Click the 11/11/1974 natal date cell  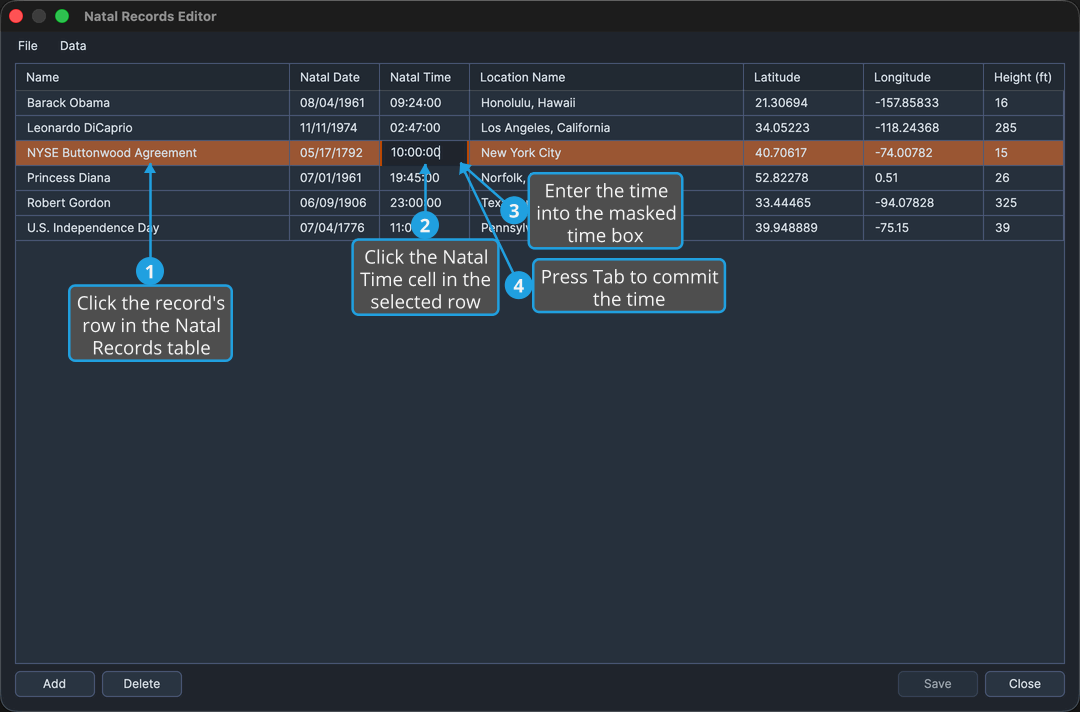[334, 127]
